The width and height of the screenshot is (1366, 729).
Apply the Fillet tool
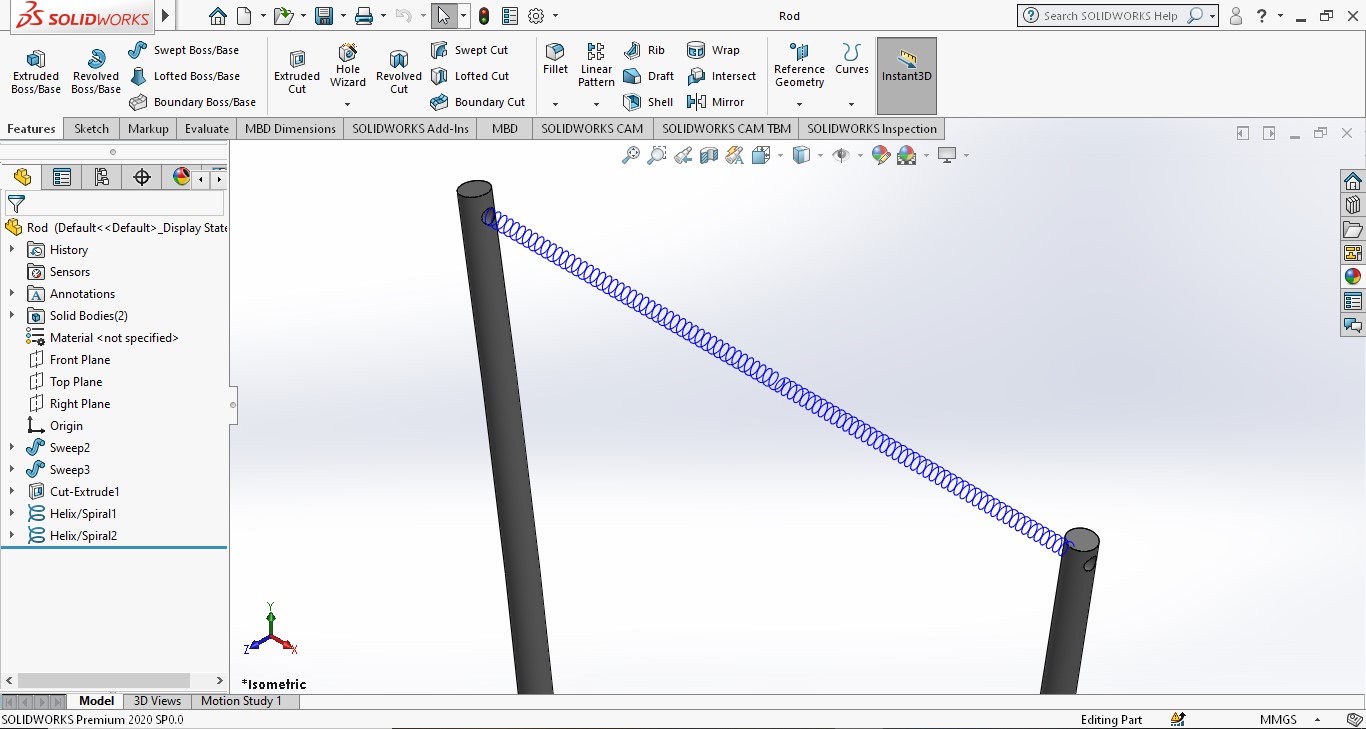click(555, 60)
